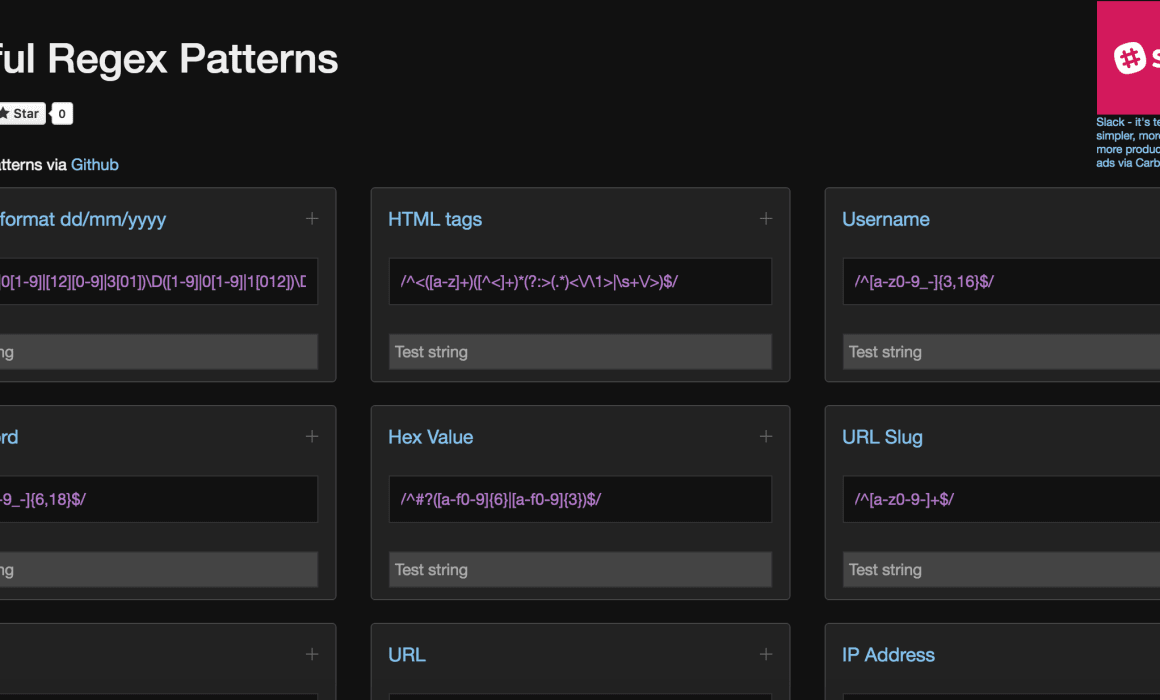Expand the Hex Value card plus icon

point(766,437)
